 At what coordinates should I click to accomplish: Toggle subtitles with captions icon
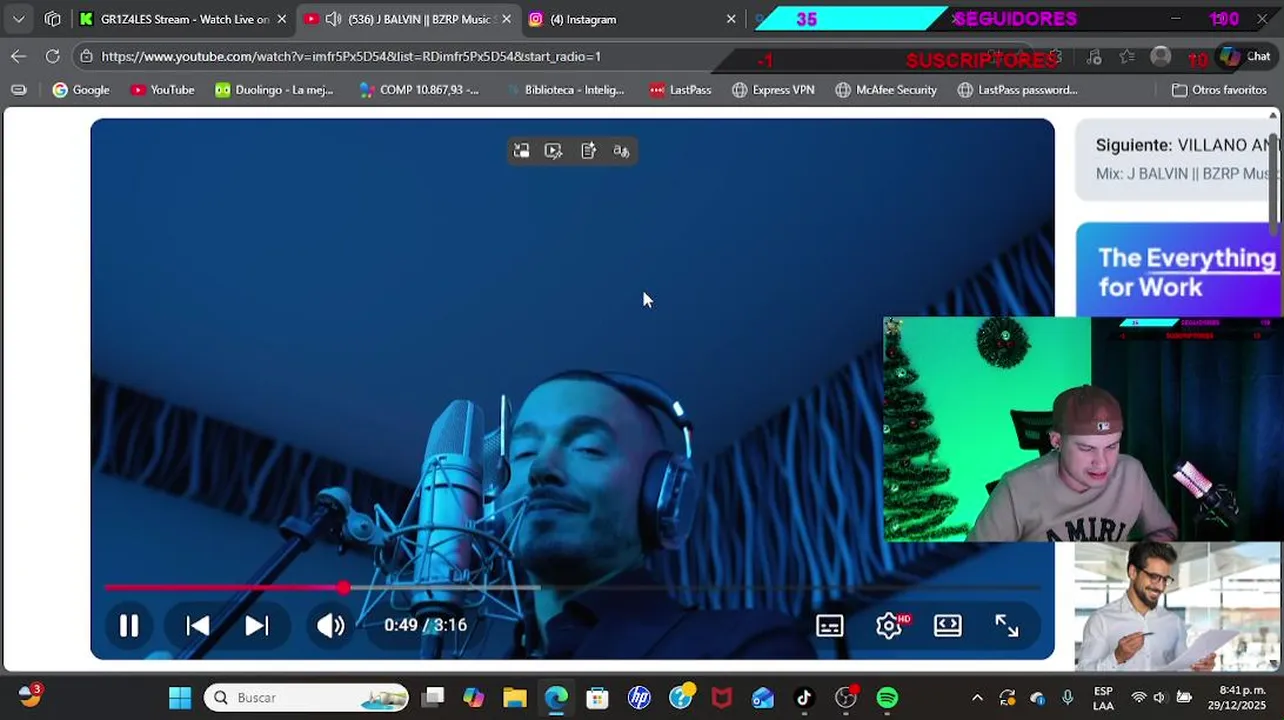click(x=830, y=626)
